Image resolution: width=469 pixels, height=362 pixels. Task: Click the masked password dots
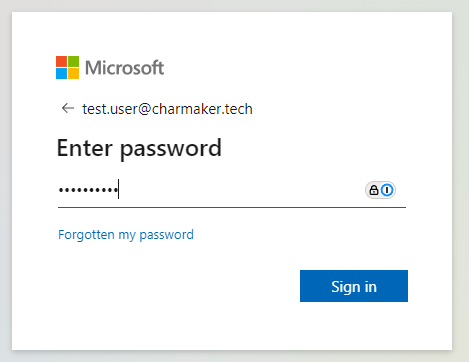pyautogui.click(x=88, y=190)
